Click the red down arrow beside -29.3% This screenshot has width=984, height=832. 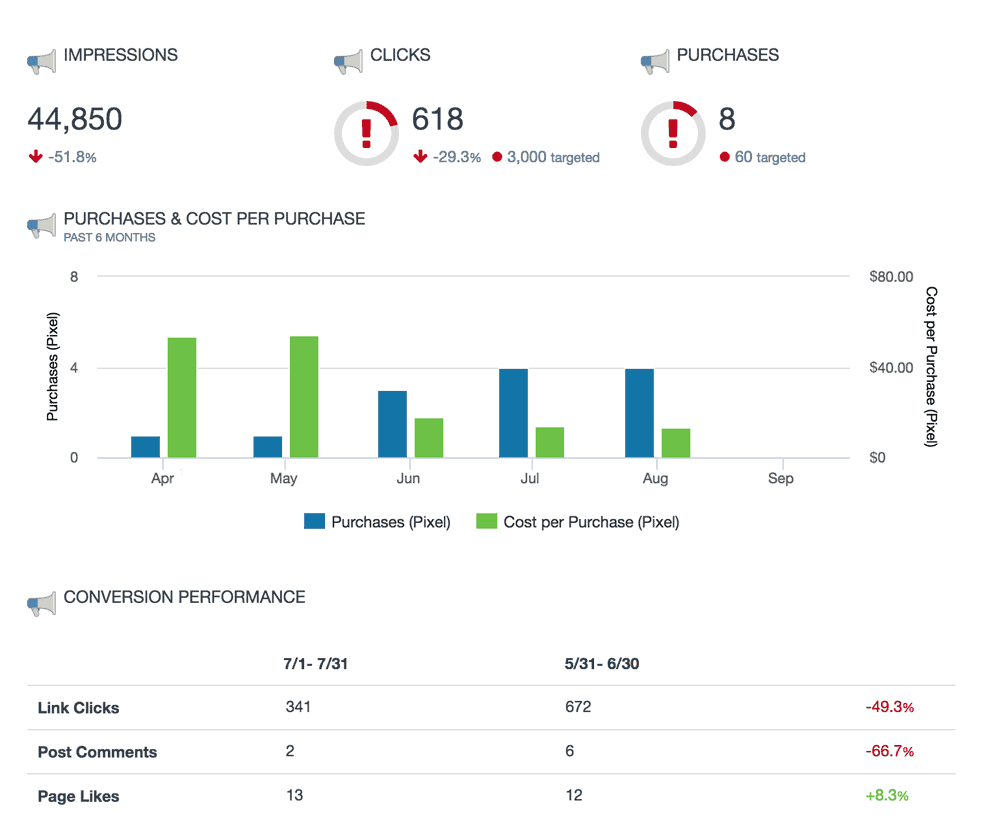pyautogui.click(x=420, y=156)
